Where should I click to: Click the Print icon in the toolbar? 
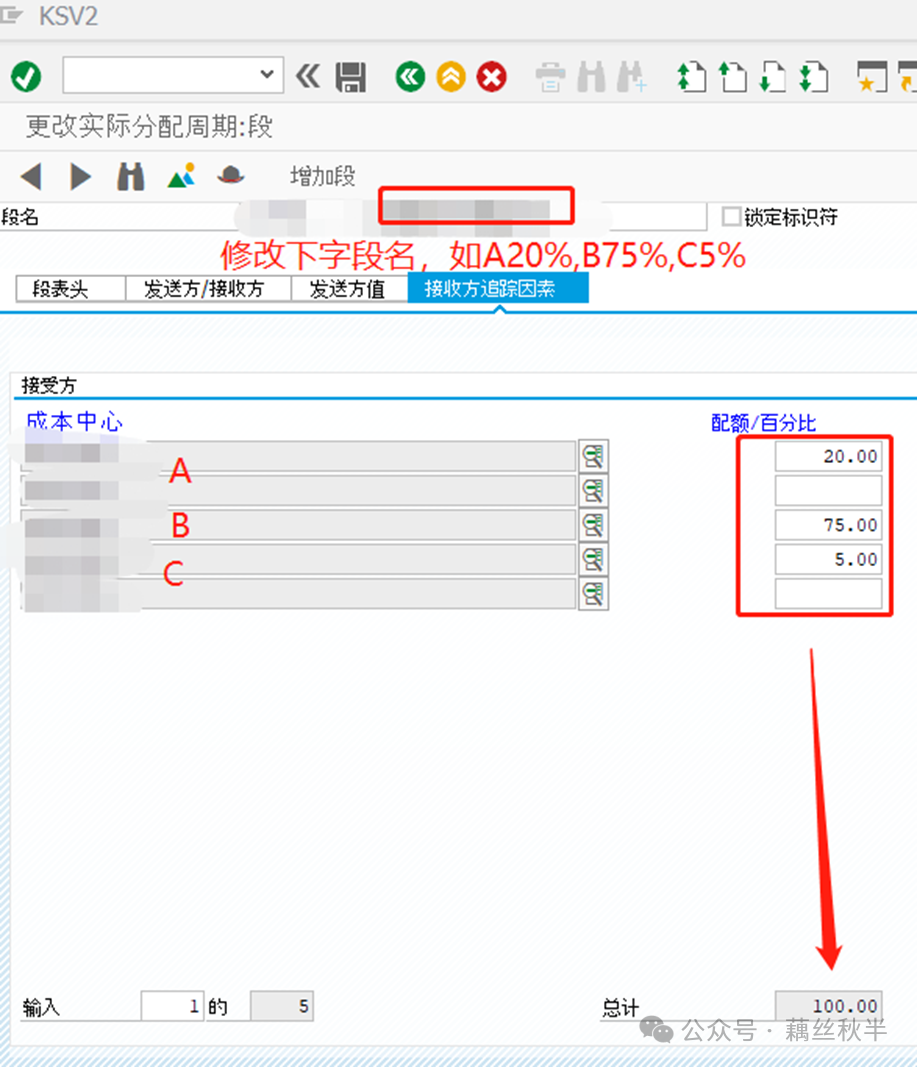550,77
